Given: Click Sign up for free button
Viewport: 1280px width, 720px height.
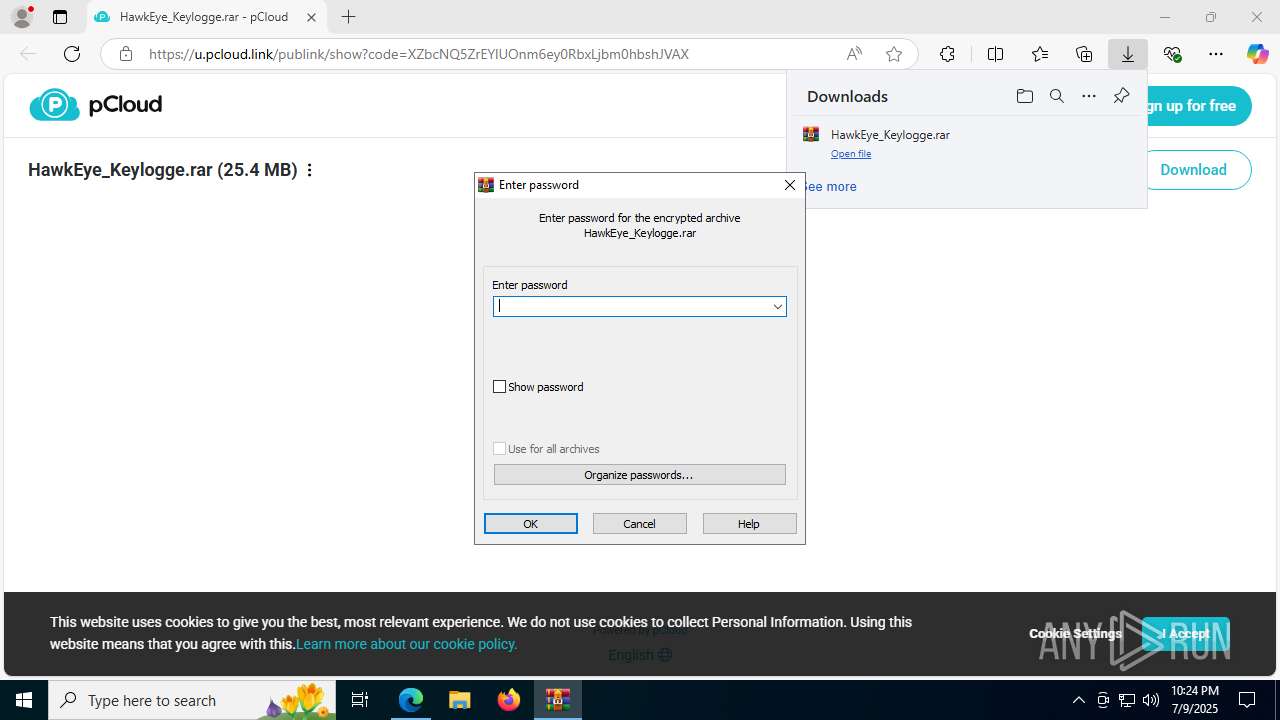Looking at the screenshot, I should [x=1195, y=106].
